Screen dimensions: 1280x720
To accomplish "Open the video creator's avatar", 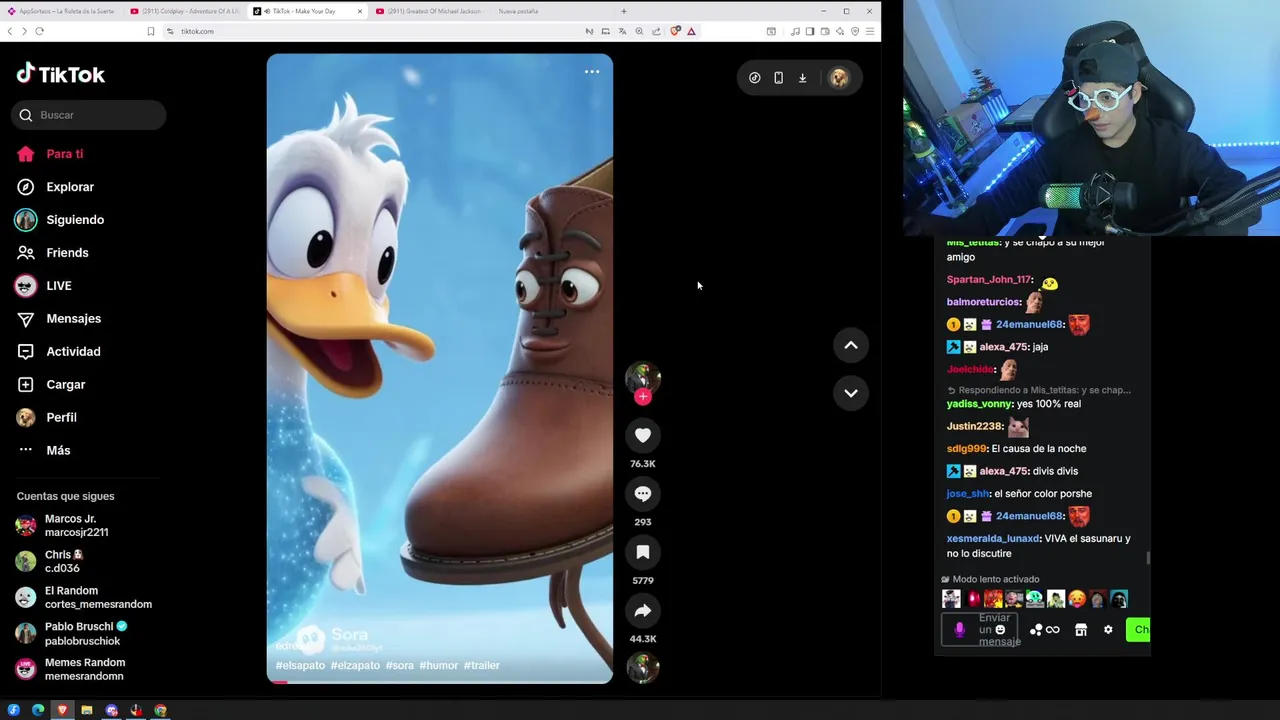I will (643, 377).
